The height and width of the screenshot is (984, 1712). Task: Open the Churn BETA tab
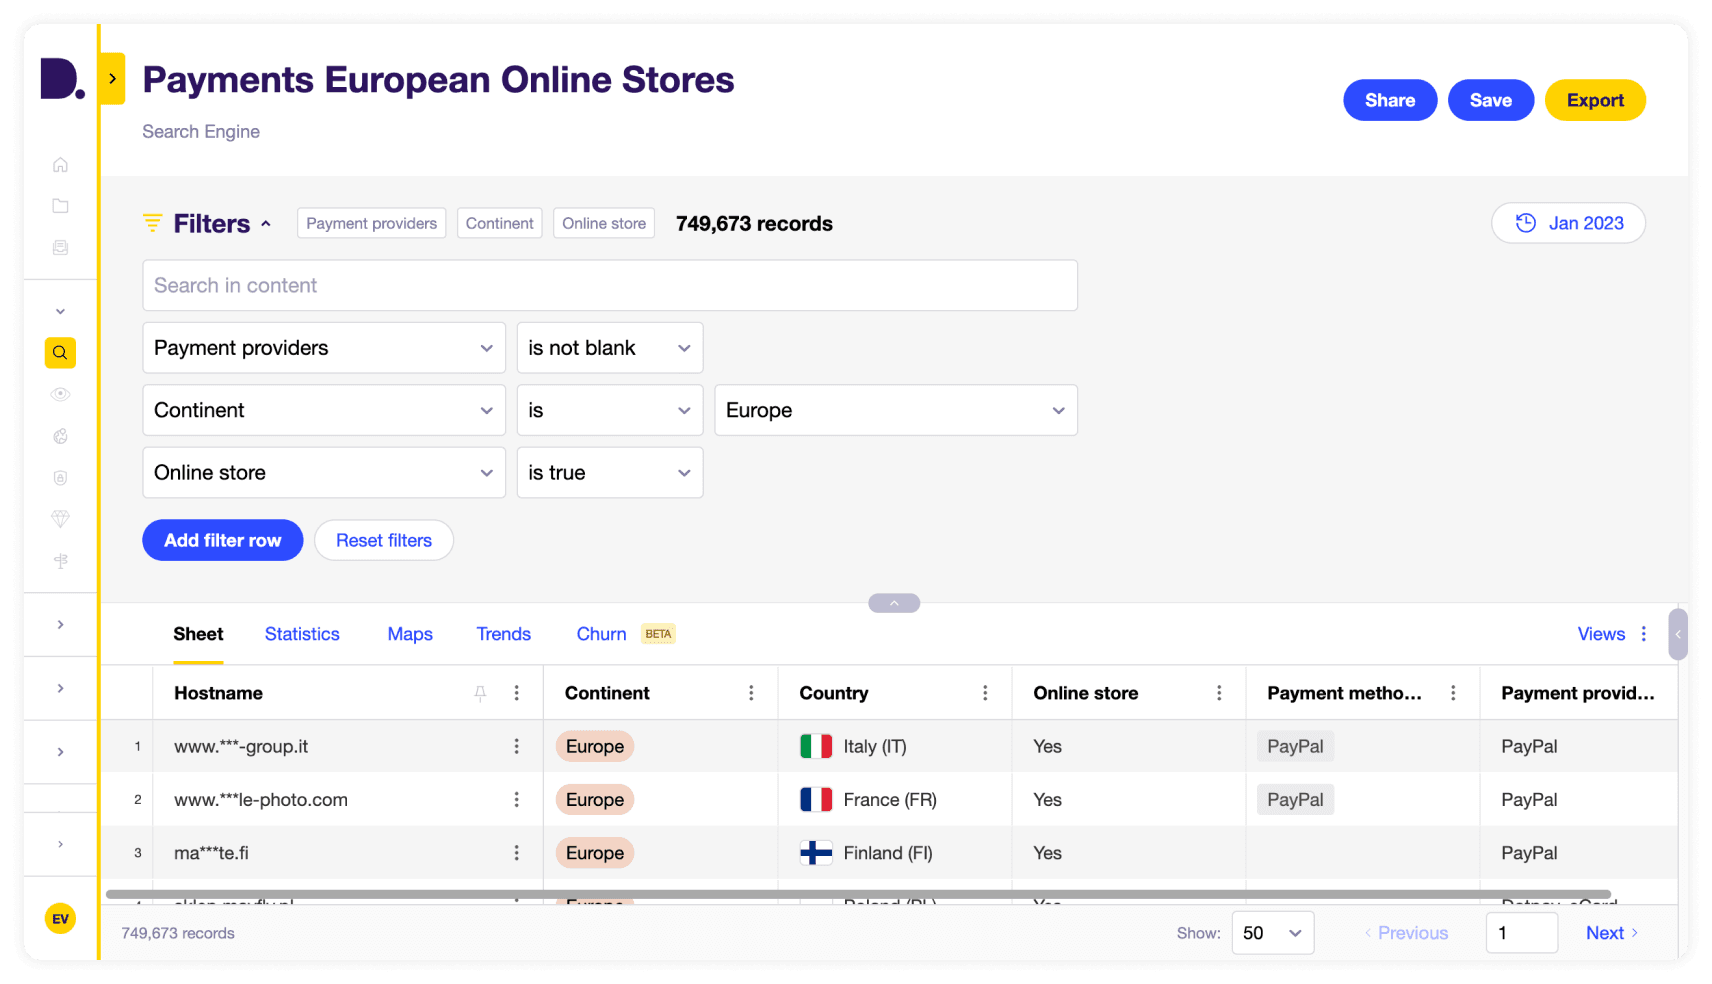(x=601, y=633)
